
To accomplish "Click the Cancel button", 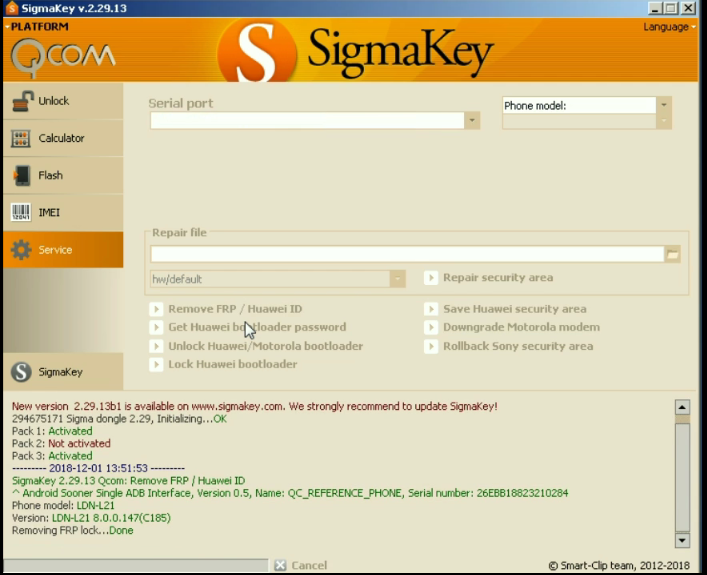I will (x=301, y=565).
